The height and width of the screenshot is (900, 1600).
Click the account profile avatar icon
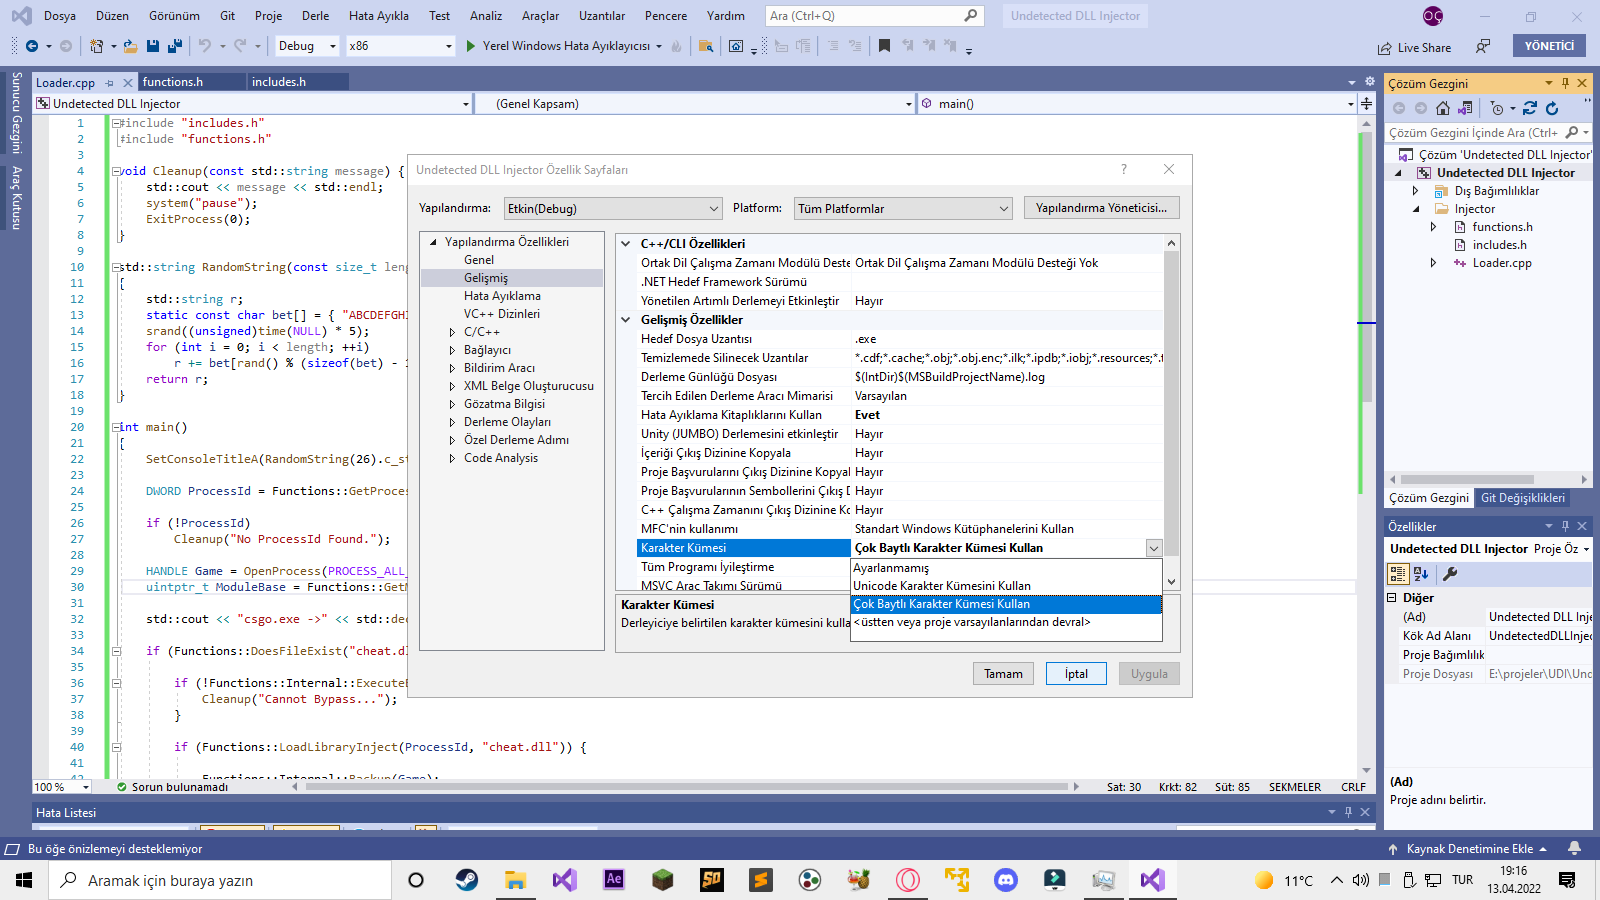[1433, 16]
